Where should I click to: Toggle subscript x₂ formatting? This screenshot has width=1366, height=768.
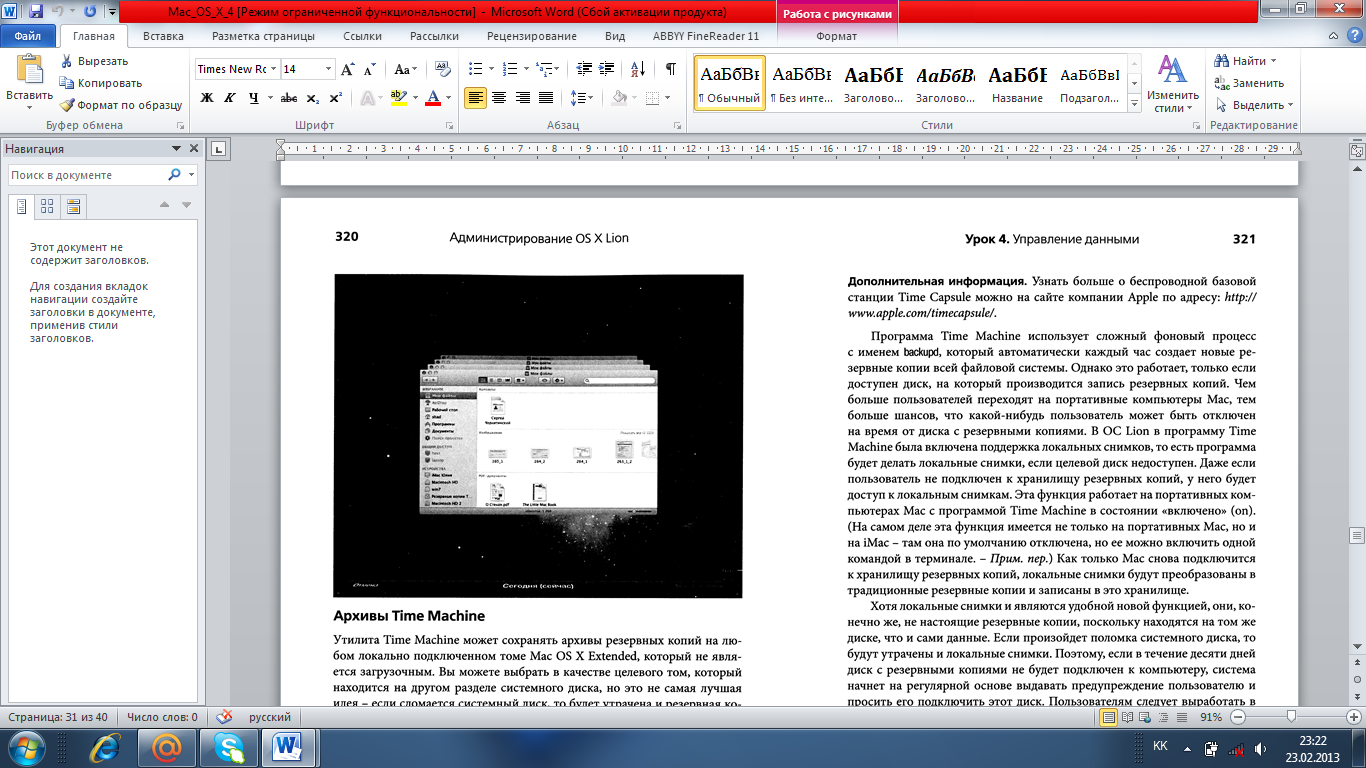click(312, 98)
